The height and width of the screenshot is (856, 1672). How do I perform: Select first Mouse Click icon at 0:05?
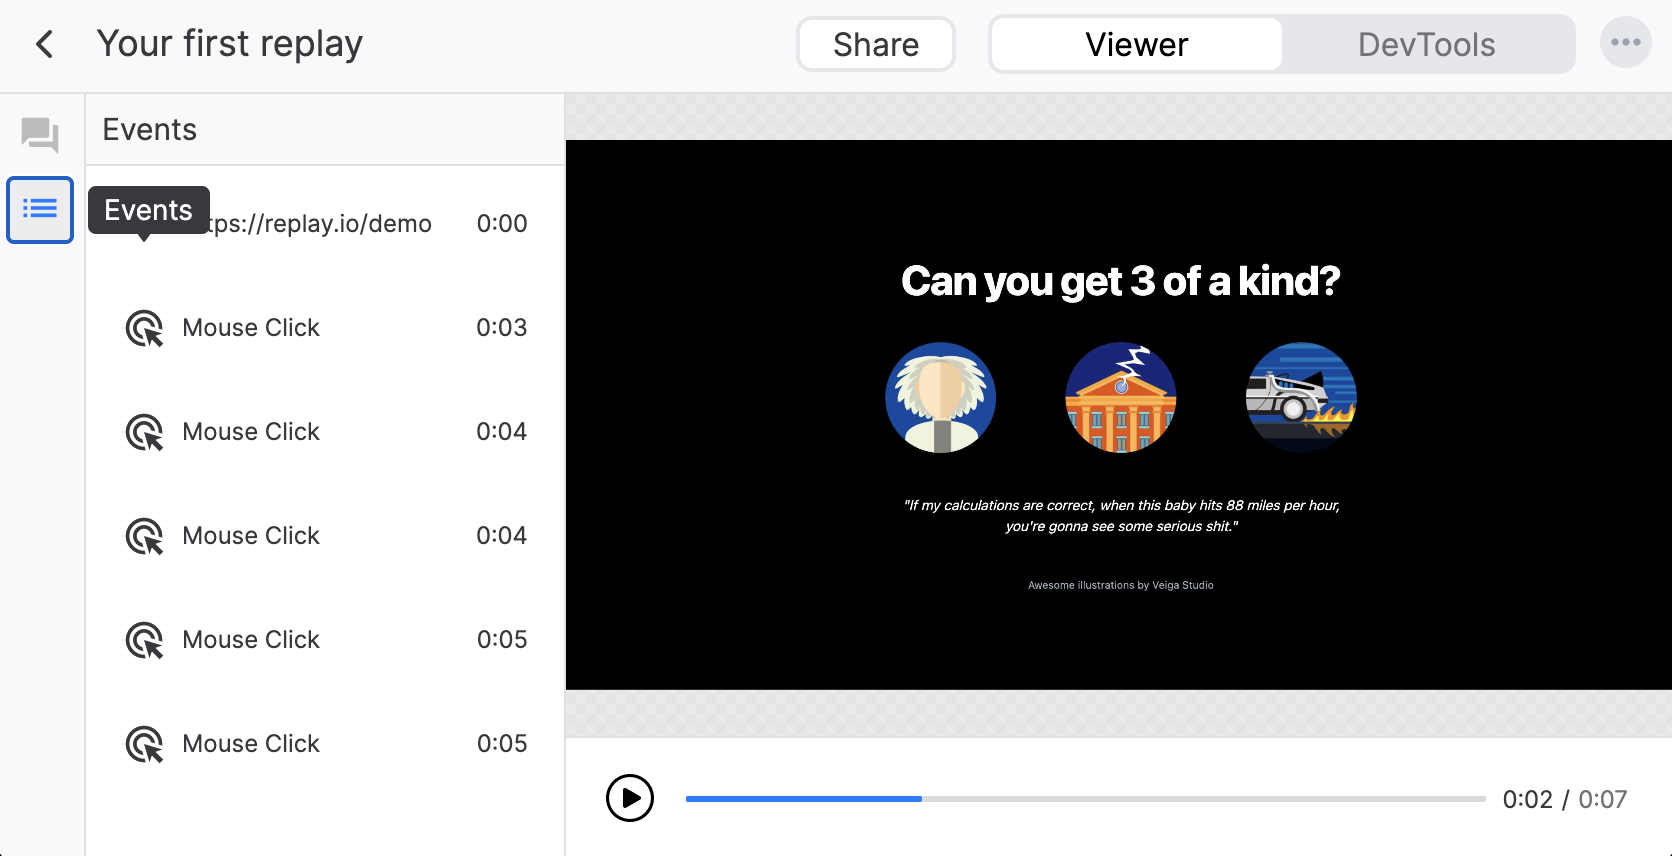[x=144, y=640]
